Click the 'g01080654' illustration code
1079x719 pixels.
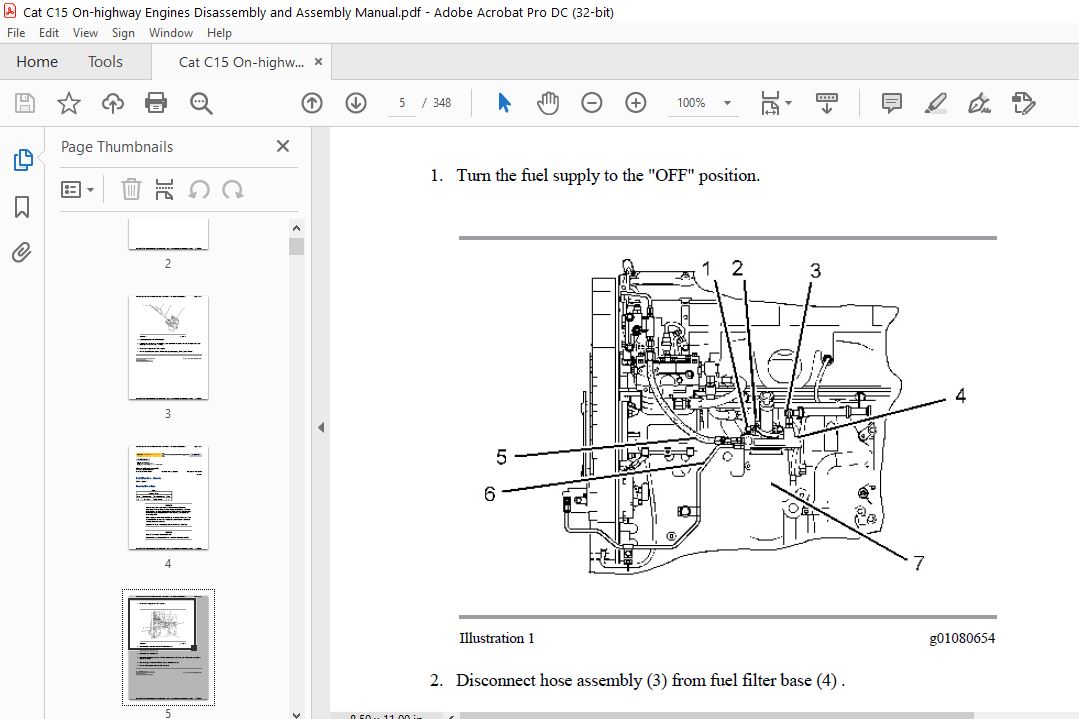(962, 638)
